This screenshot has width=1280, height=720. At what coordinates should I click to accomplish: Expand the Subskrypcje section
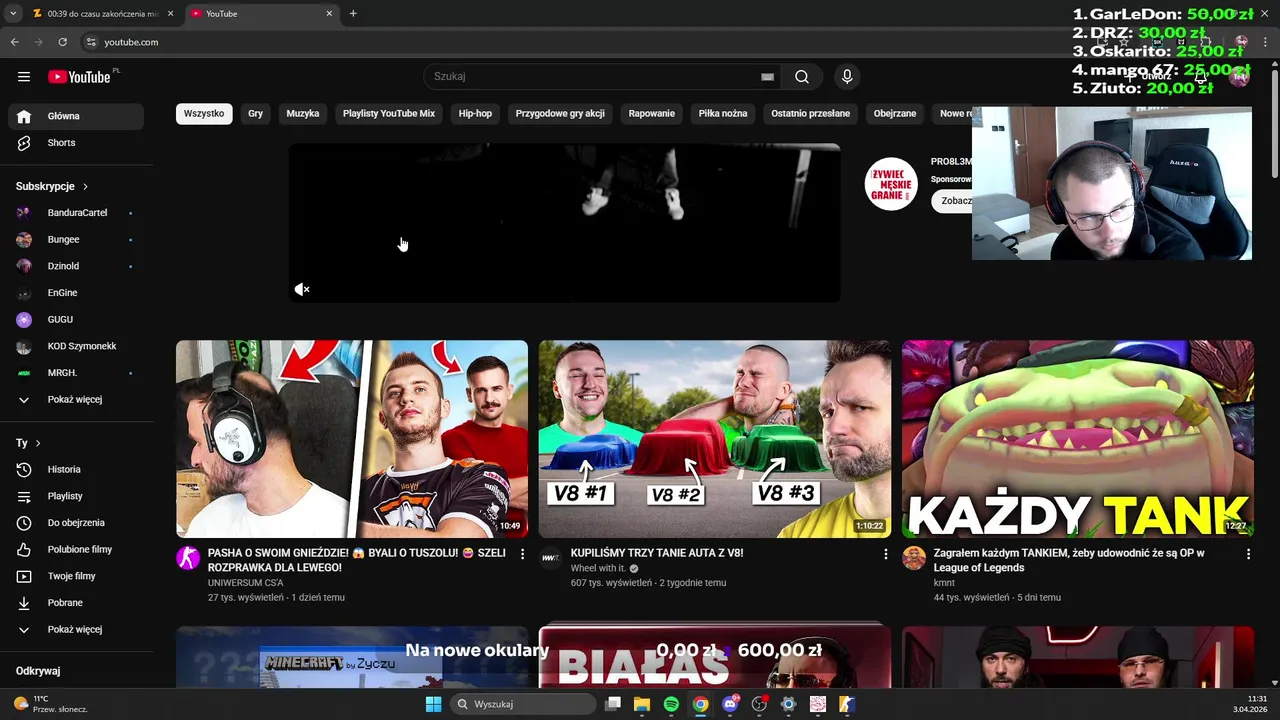tap(52, 186)
